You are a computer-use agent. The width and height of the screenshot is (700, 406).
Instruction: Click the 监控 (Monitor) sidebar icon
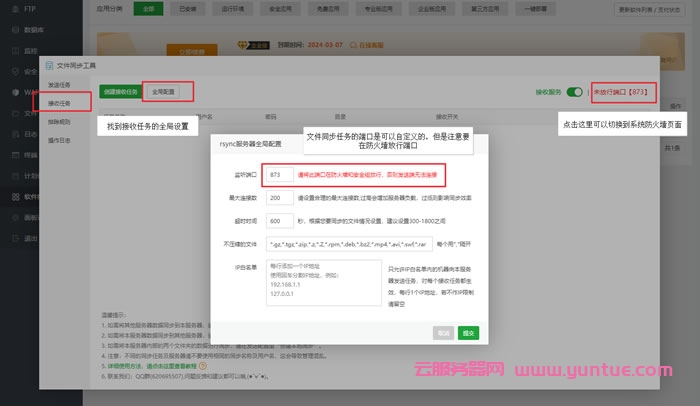tap(10, 49)
